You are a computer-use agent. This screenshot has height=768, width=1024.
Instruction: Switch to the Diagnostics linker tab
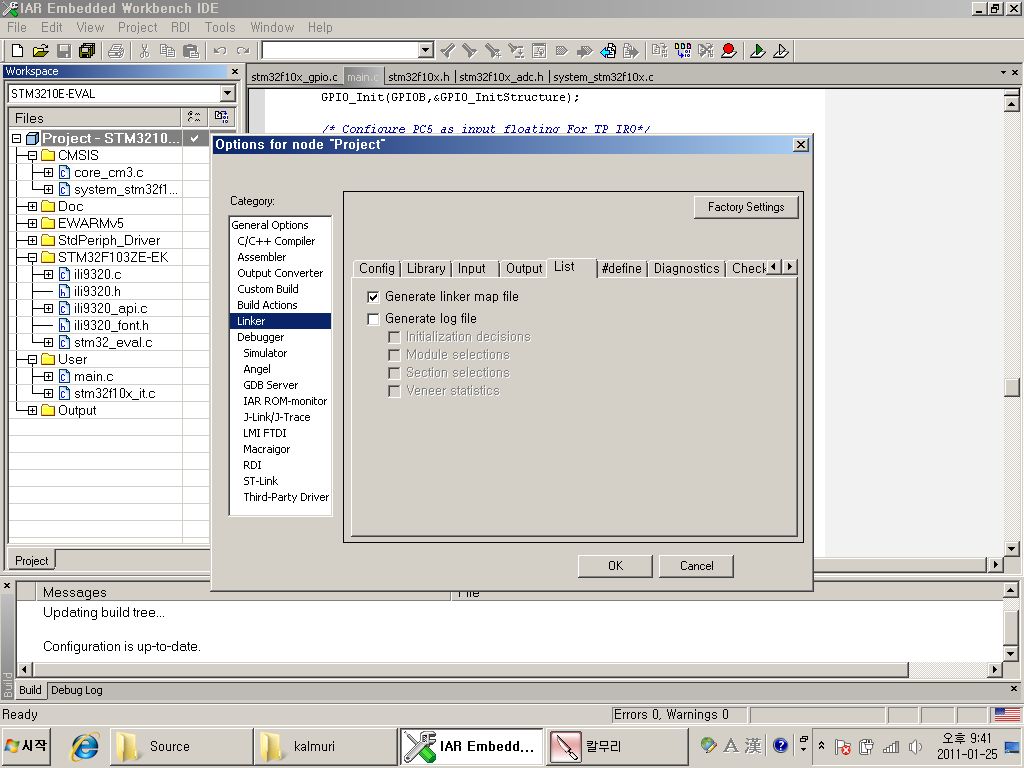(686, 268)
